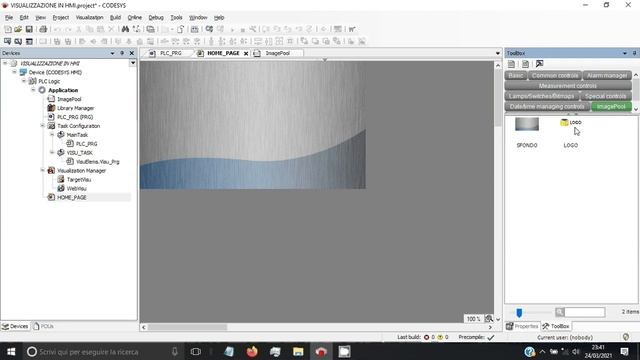Select the Common controls toolbox category
The width and height of the screenshot is (640, 360).
pos(555,76)
